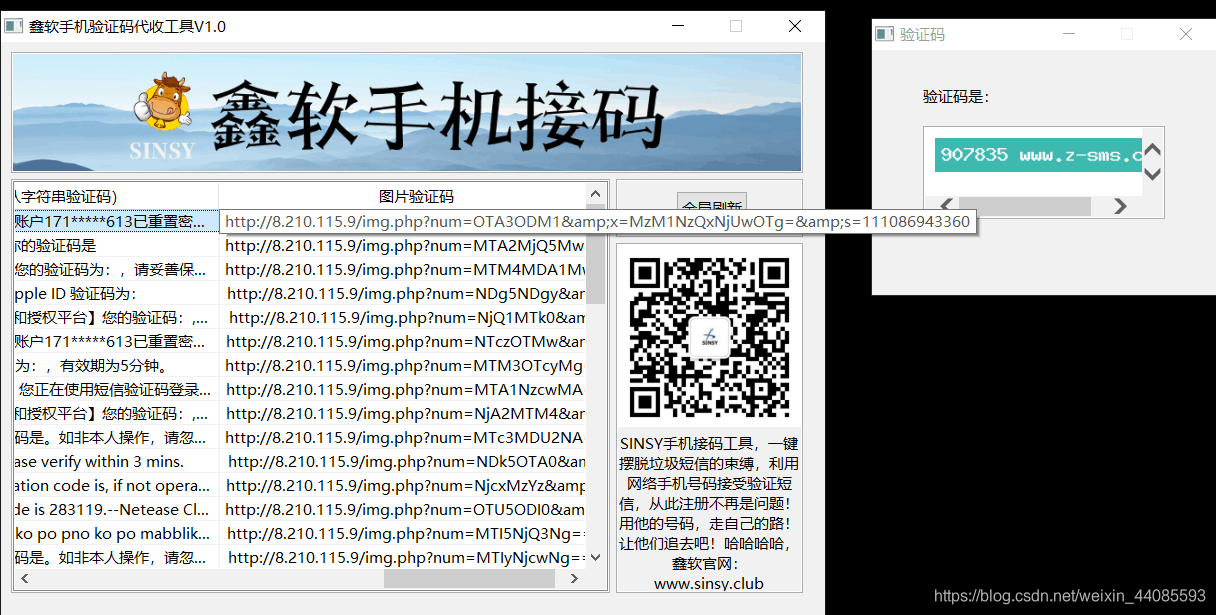Image resolution: width=1216 pixels, height=615 pixels.
Task: Click the cell ko po pno ko po mabblik
Action: click(x=116, y=533)
